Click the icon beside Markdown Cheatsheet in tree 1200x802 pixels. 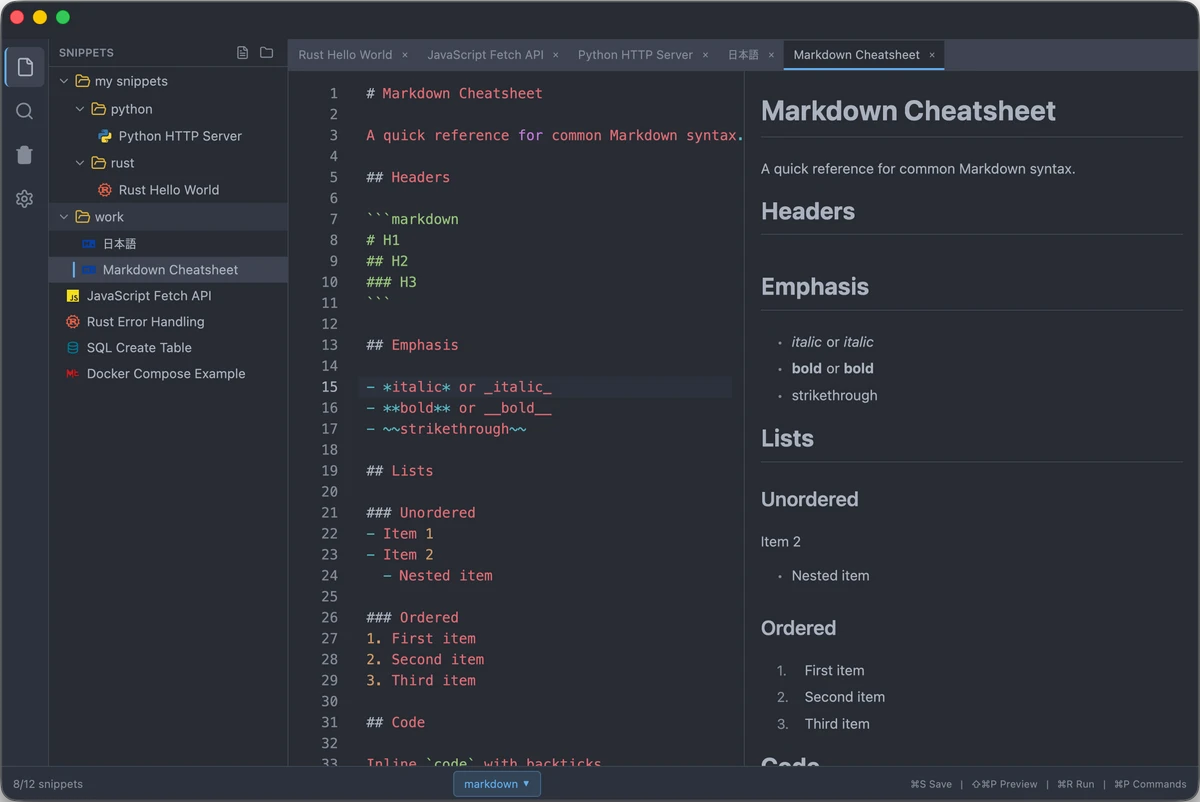(89, 270)
